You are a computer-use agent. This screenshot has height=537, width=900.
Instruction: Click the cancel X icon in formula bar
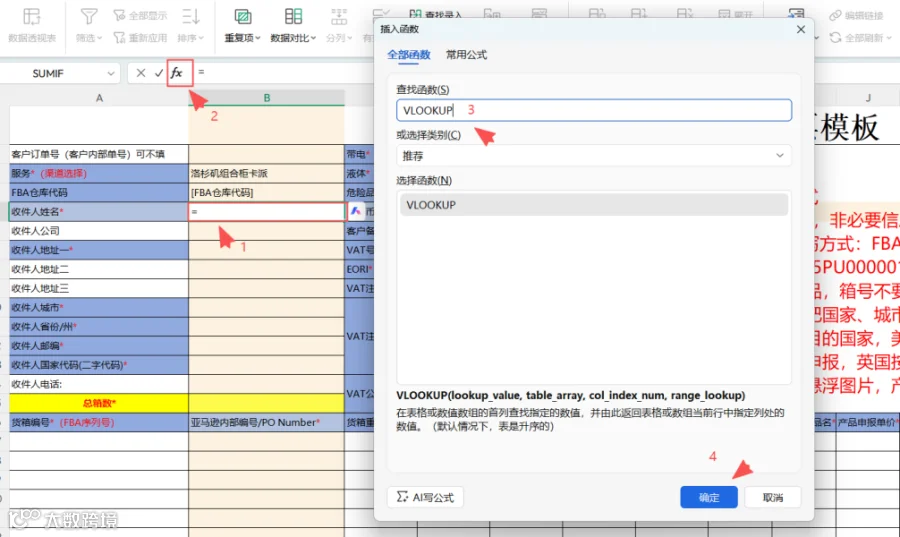[141, 73]
